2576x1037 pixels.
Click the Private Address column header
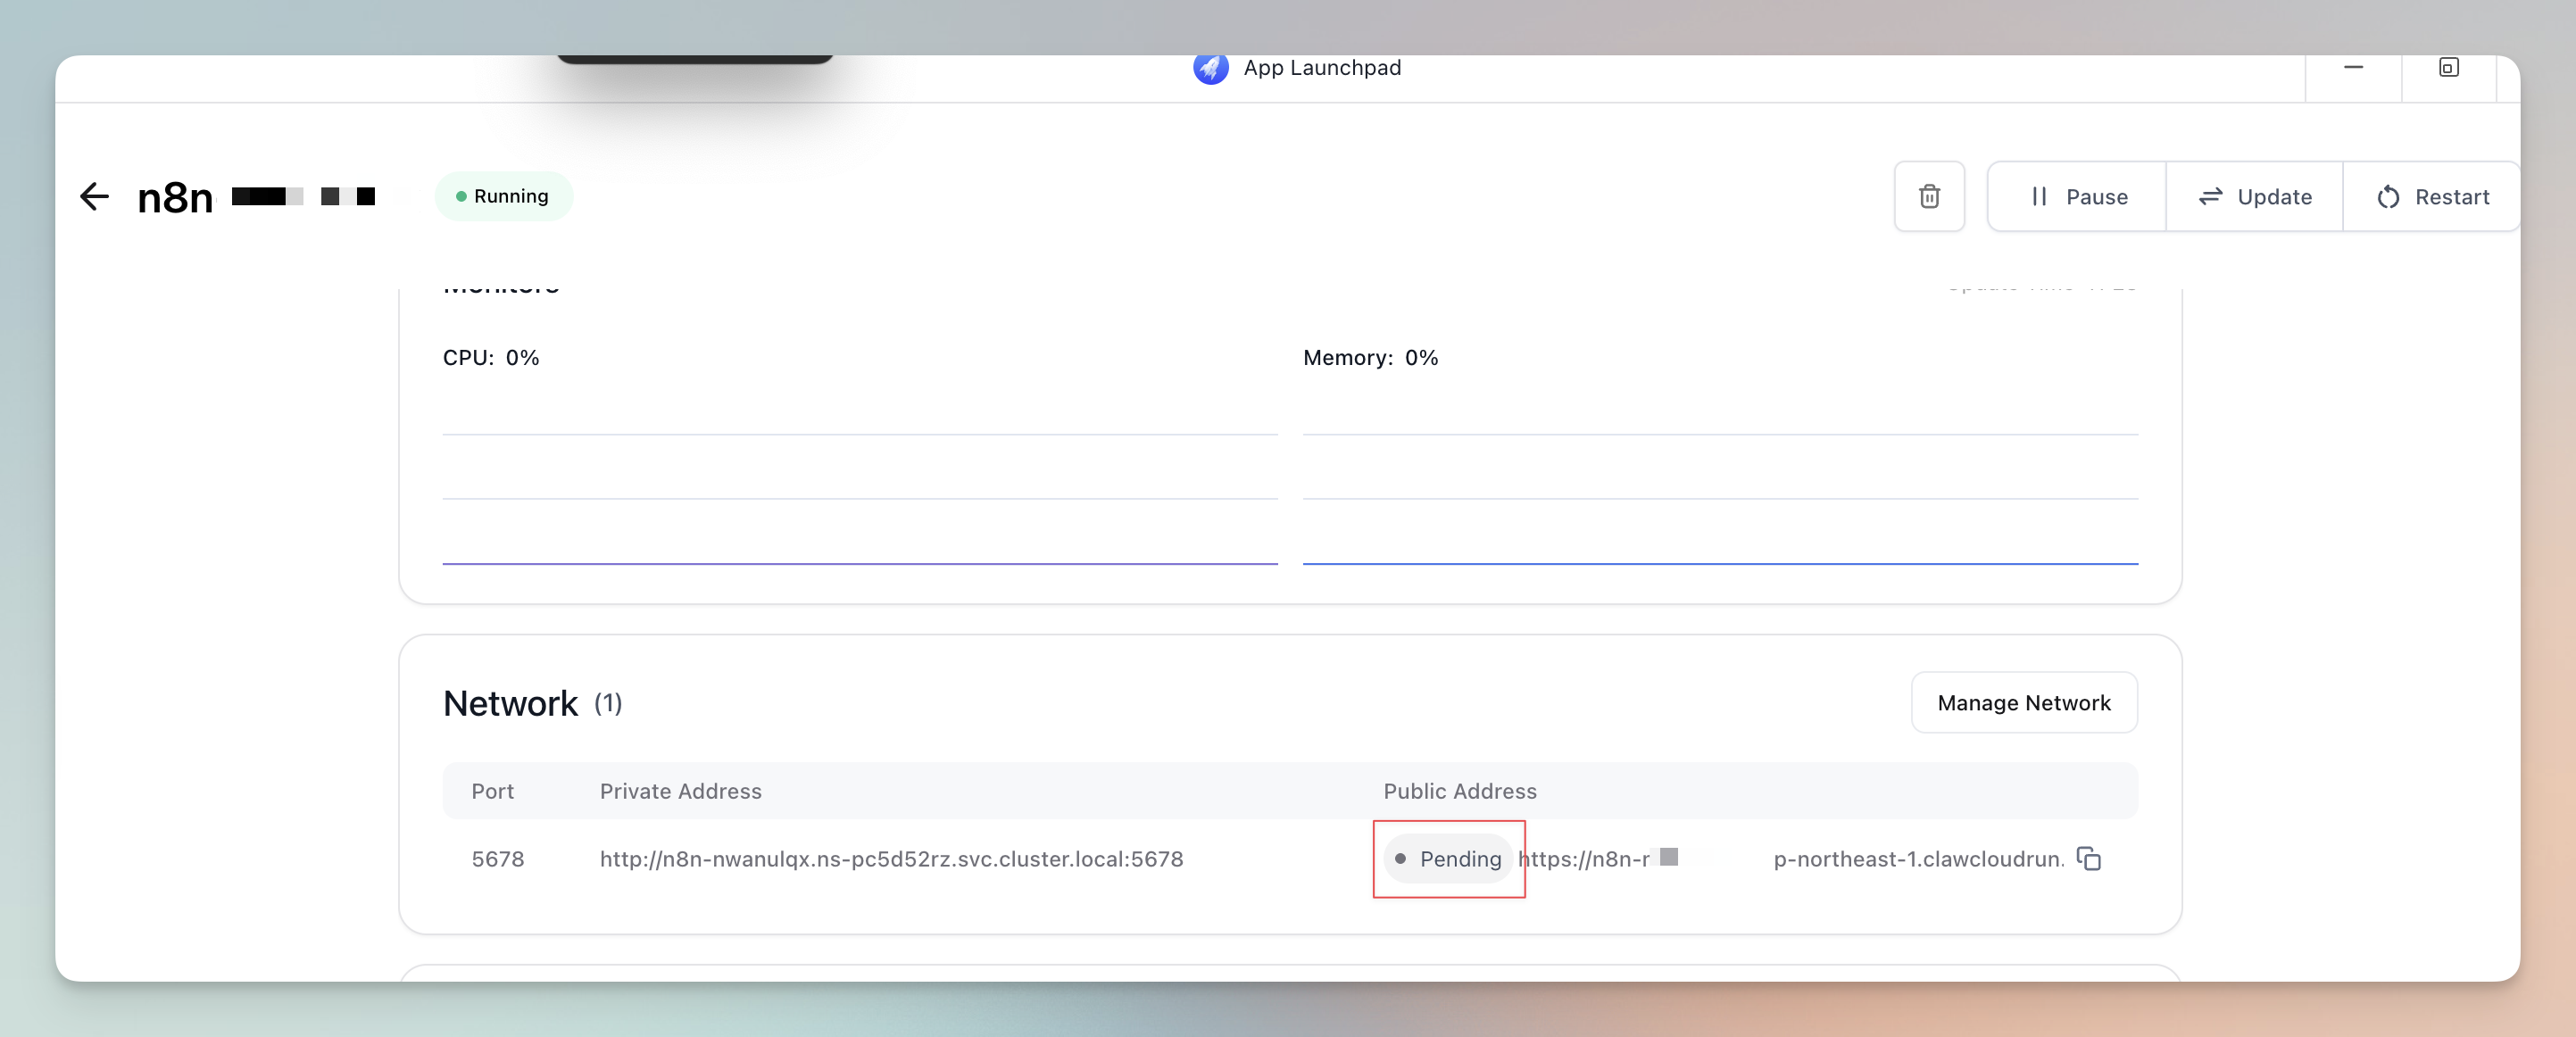coord(680,790)
